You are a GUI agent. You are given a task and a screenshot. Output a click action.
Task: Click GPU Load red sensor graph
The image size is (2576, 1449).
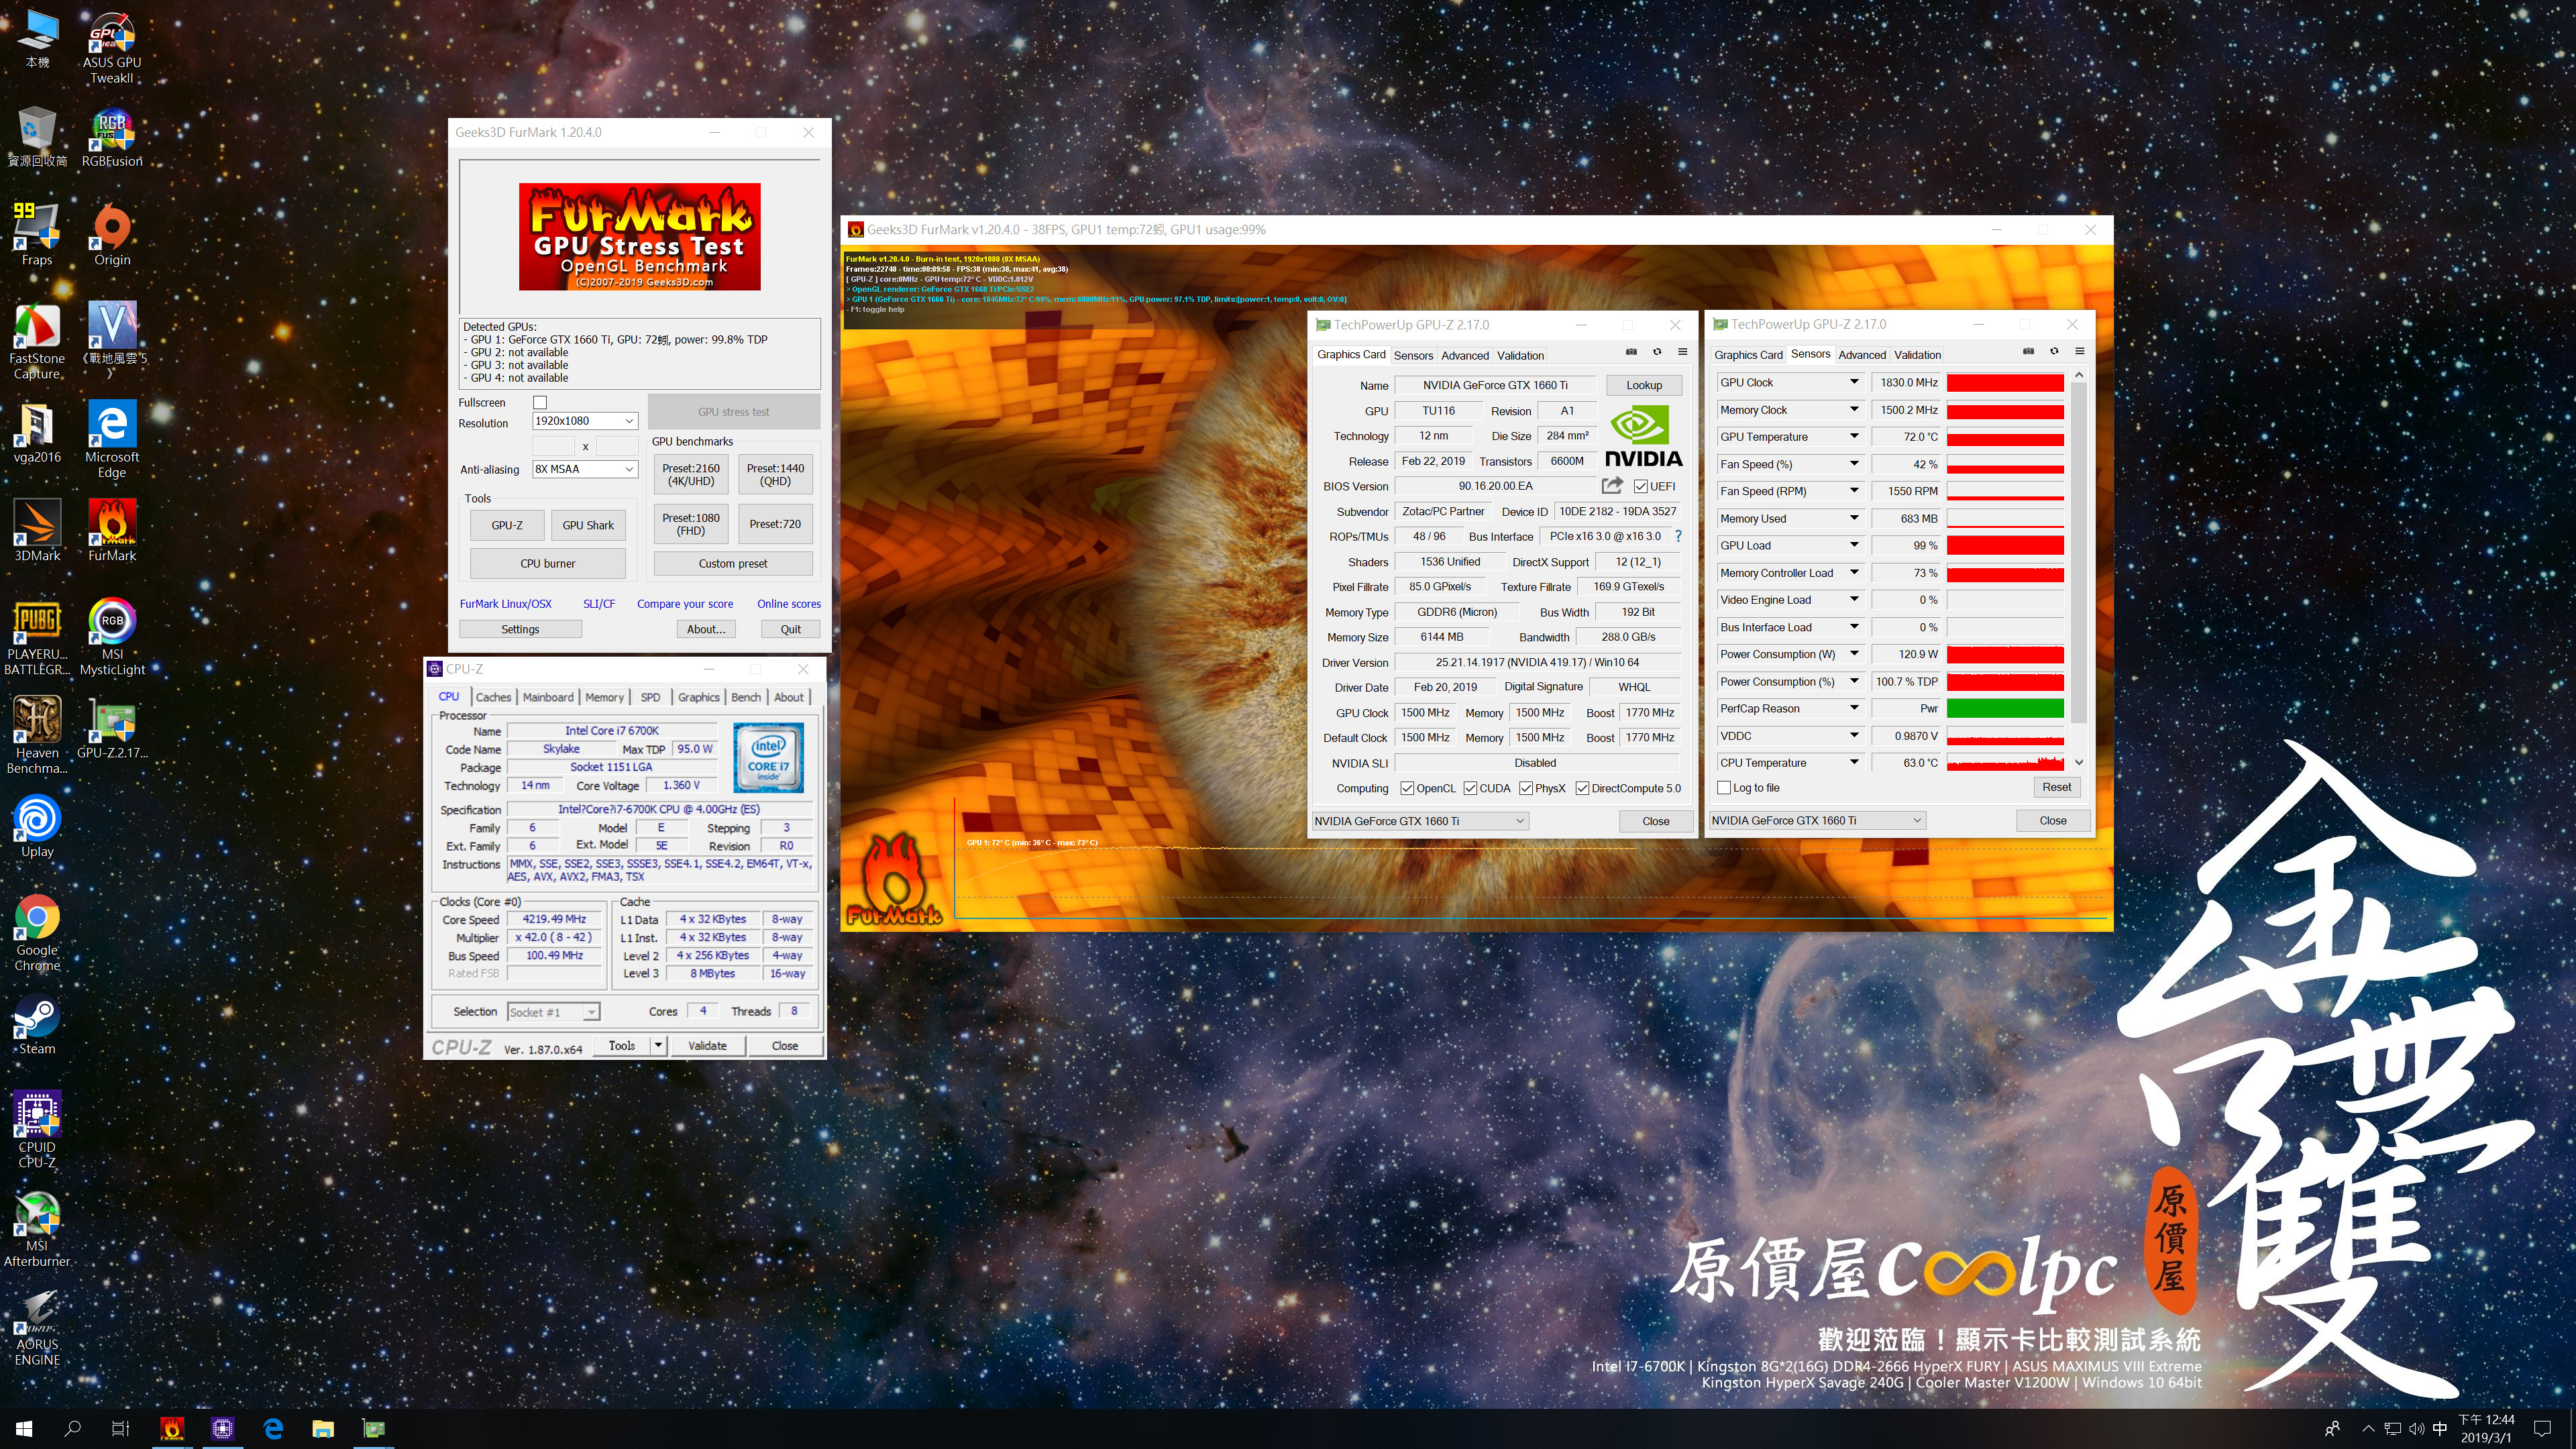(2005, 546)
